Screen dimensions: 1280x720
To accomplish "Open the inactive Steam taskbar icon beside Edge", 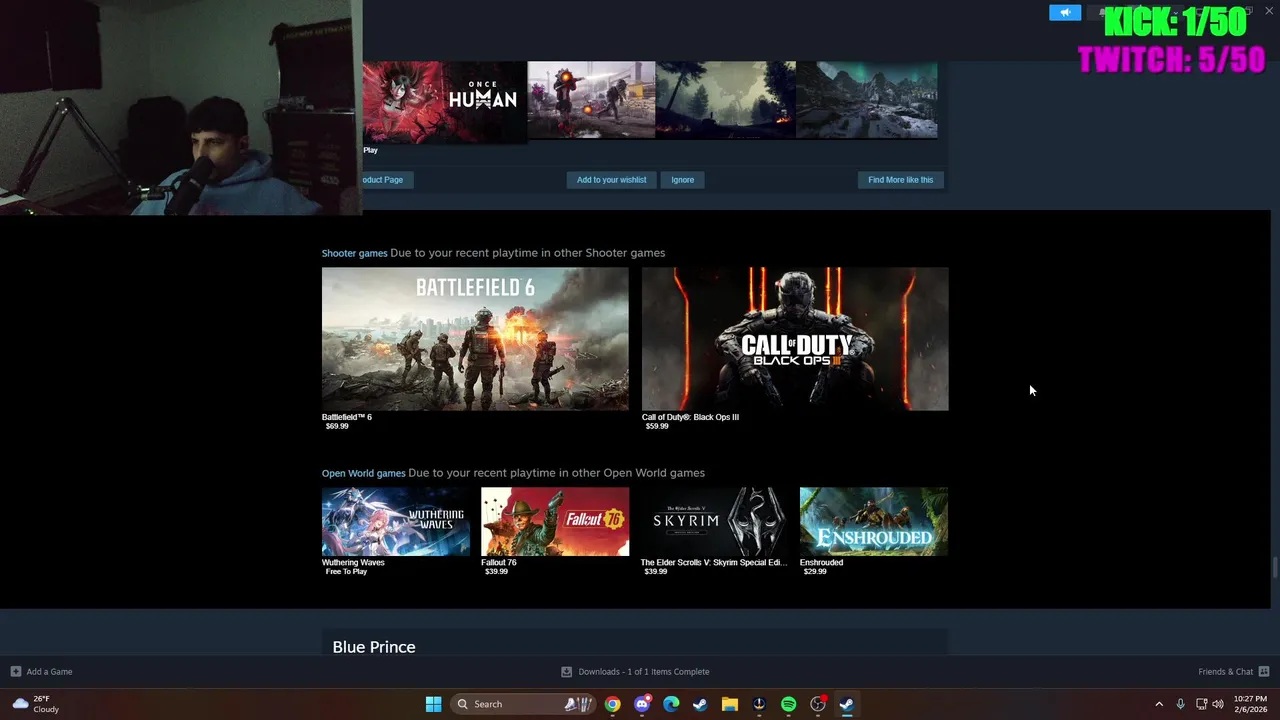I will pyautogui.click(x=700, y=704).
